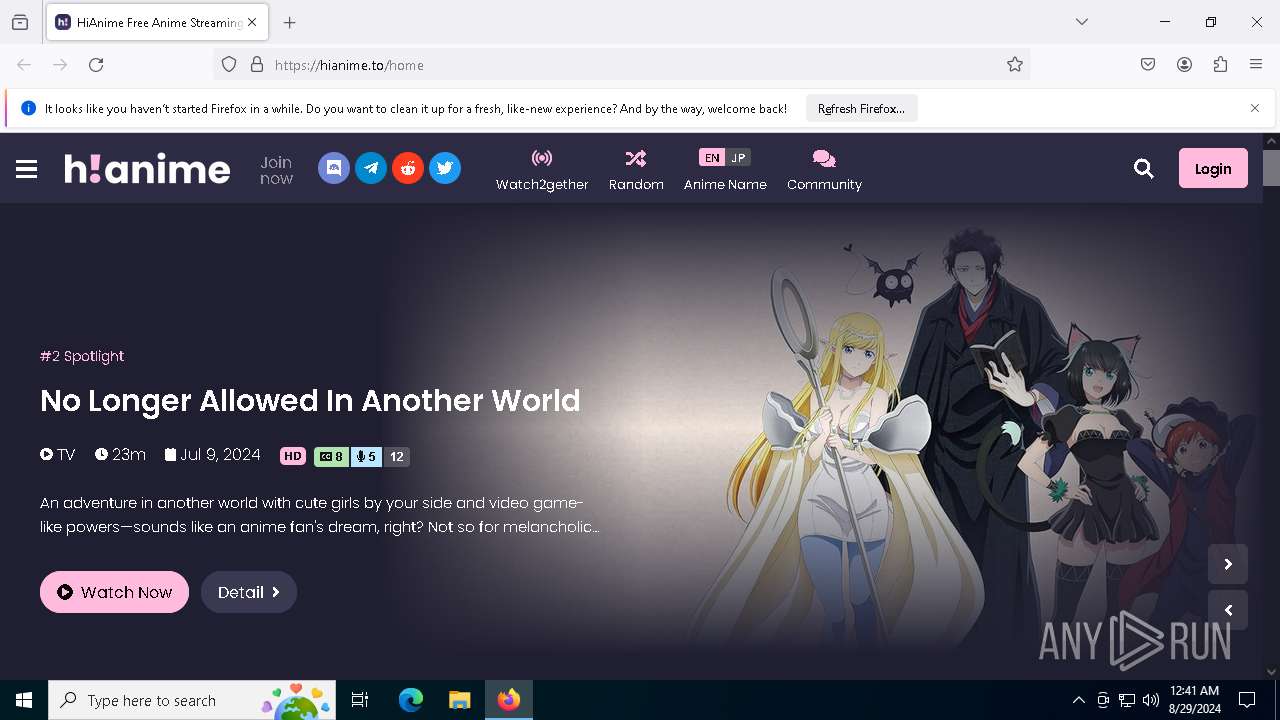Open the notification center icon

(x=1247, y=700)
